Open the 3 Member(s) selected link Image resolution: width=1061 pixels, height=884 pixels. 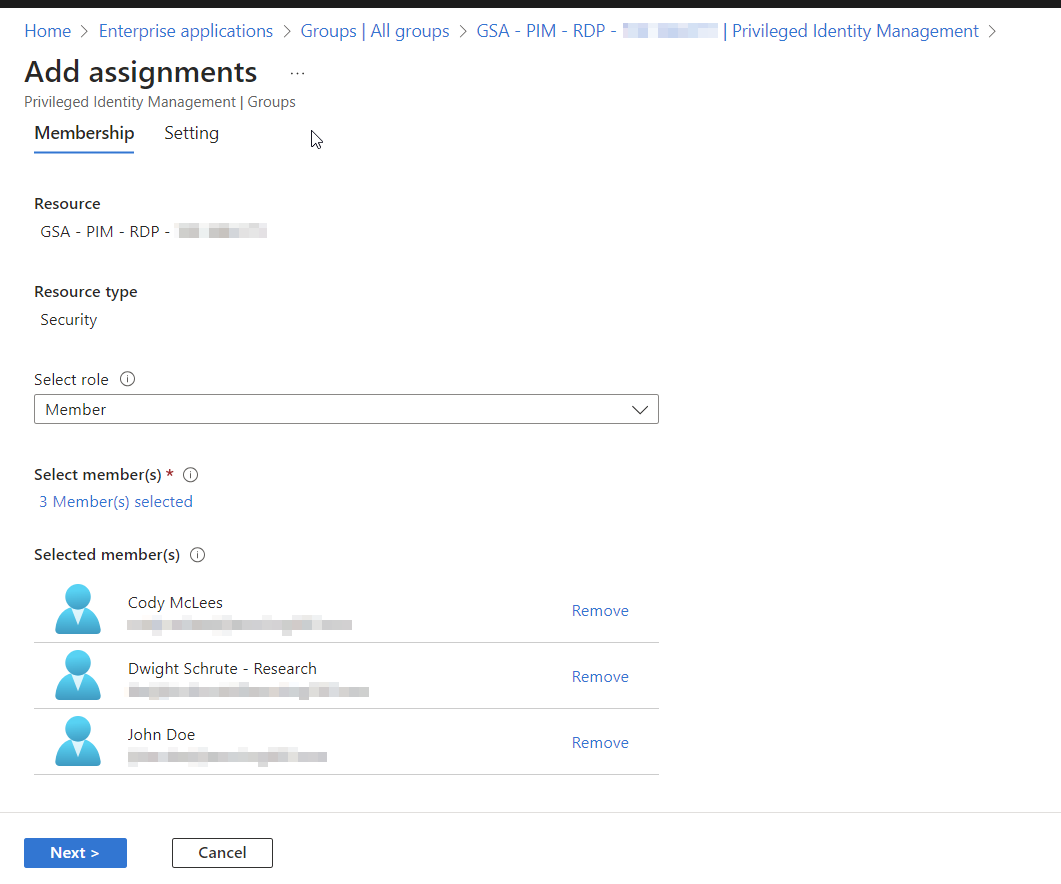(116, 502)
